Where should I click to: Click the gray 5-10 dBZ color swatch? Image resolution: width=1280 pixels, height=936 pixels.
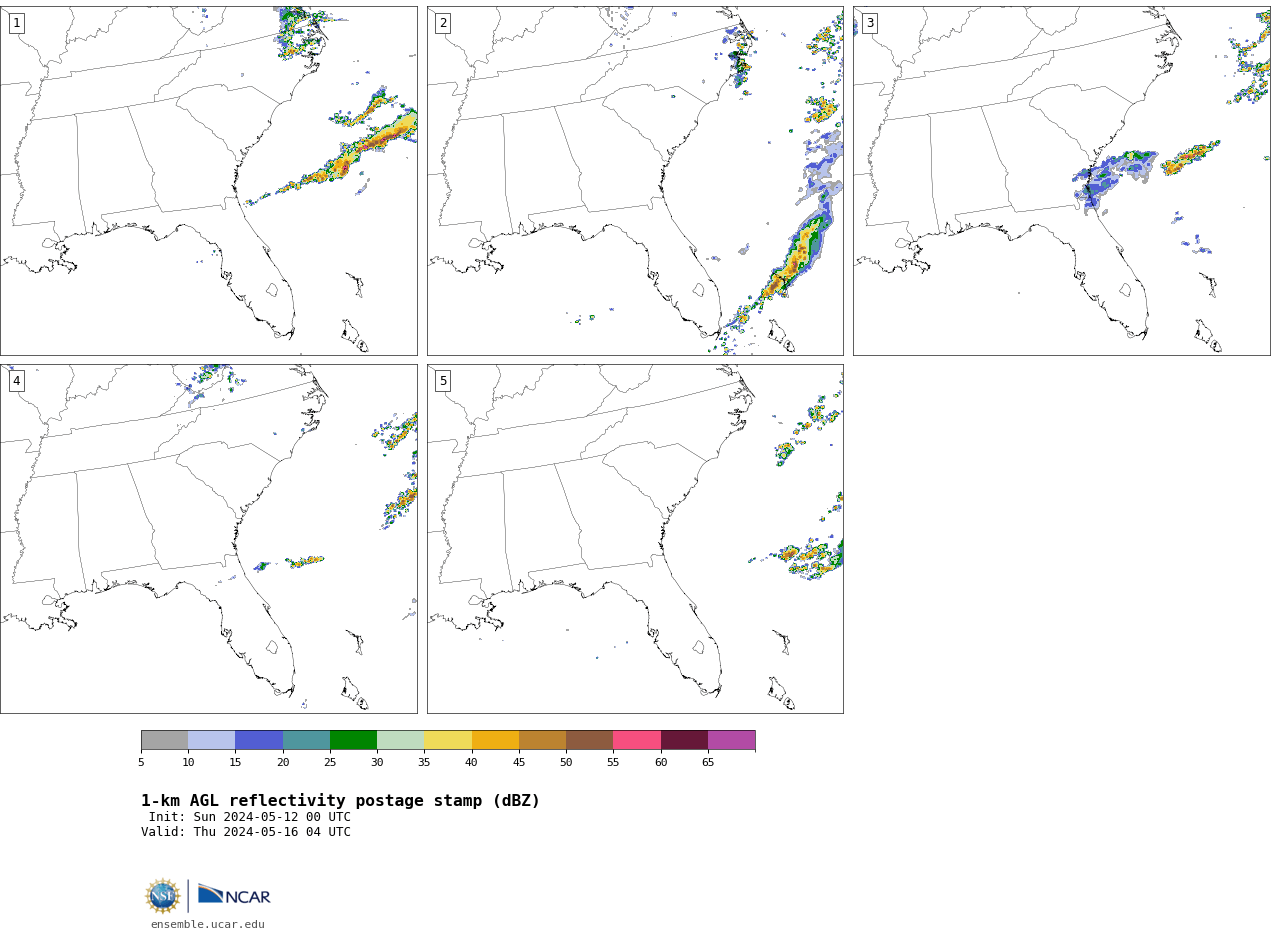[x=164, y=740]
